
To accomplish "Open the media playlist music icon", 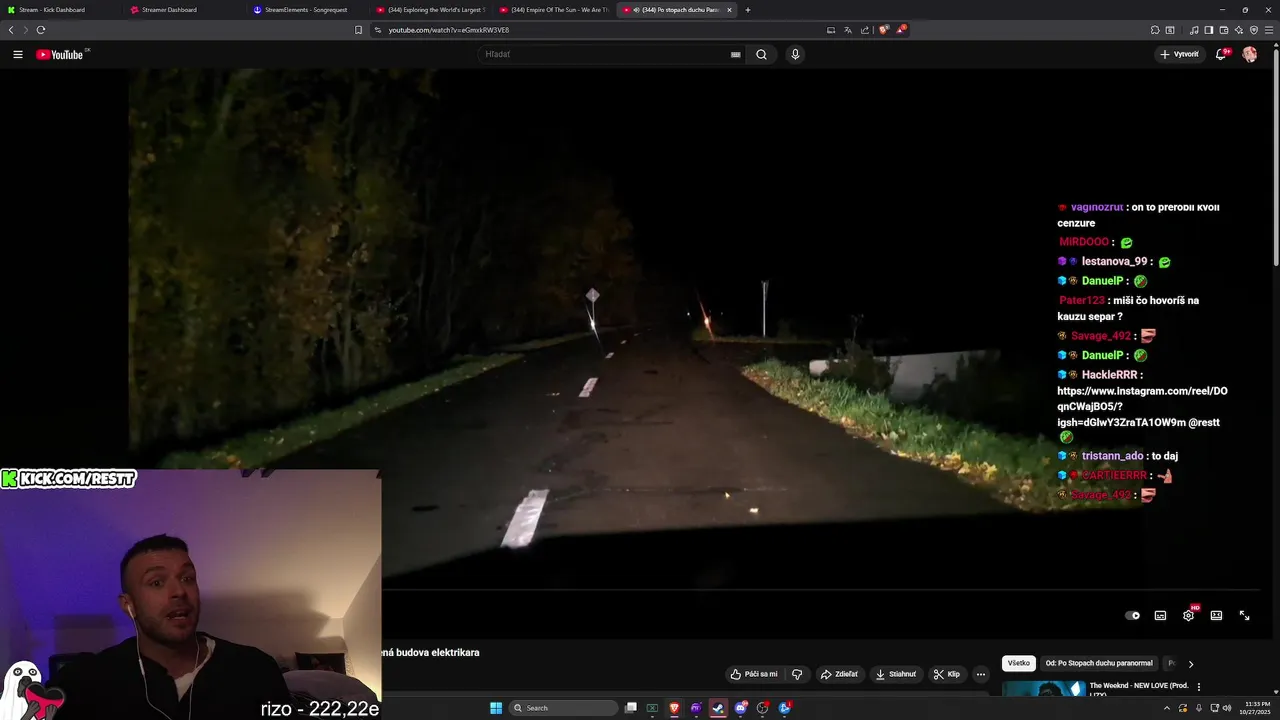I will click(x=1194, y=30).
